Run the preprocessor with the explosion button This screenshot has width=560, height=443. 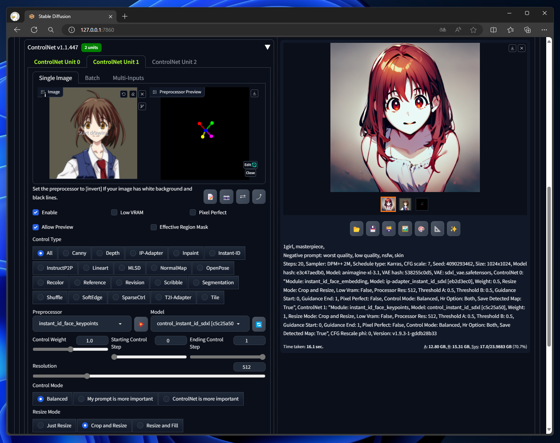(141, 324)
